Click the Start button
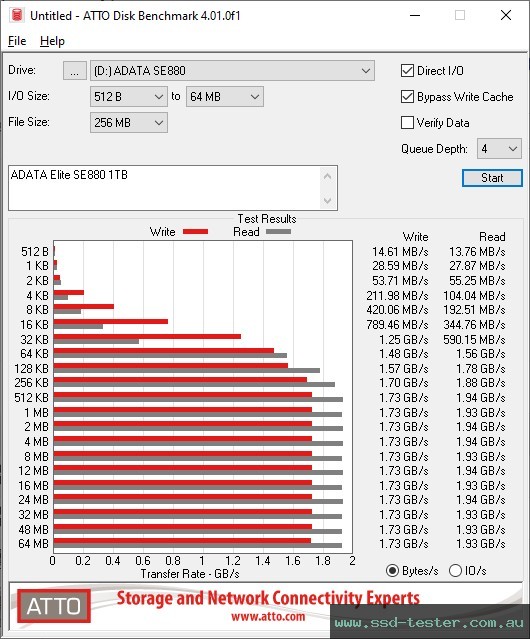The height and width of the screenshot is (639, 530). 492,178
